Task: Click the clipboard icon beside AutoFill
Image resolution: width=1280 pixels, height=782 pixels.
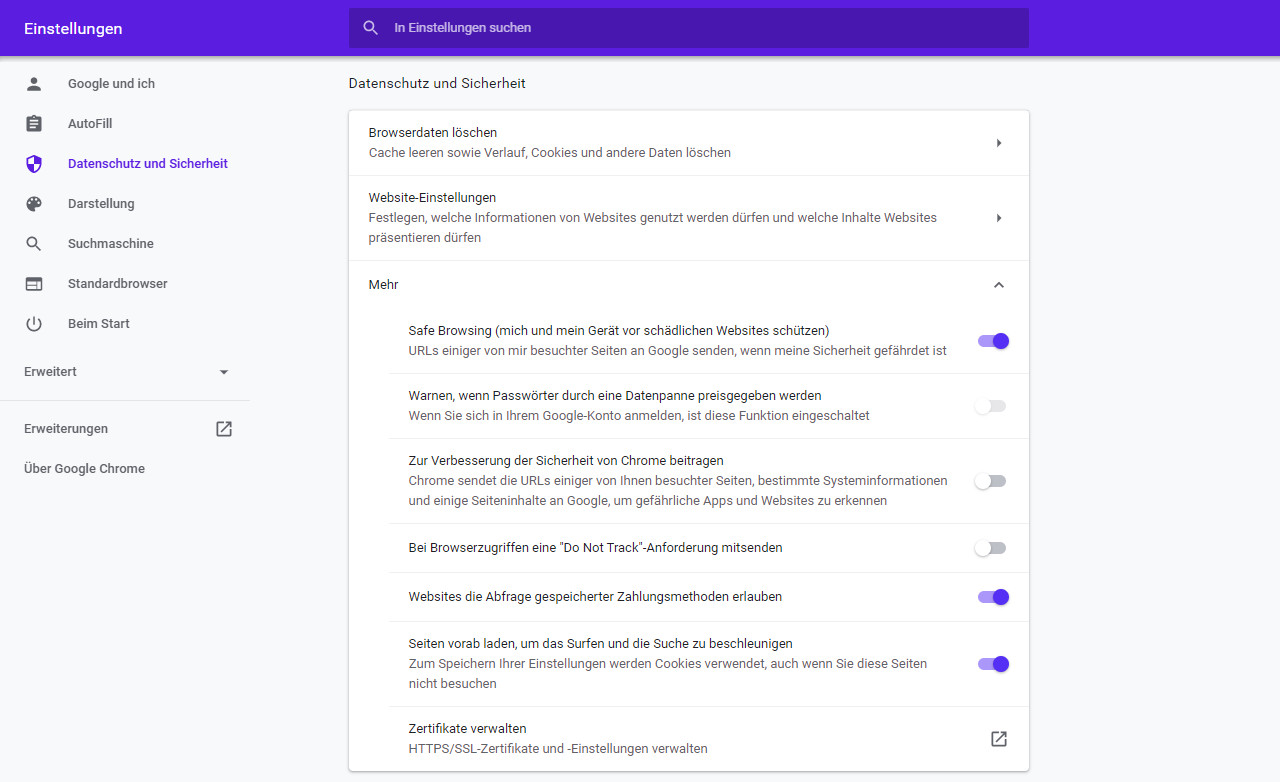Action: (x=34, y=124)
